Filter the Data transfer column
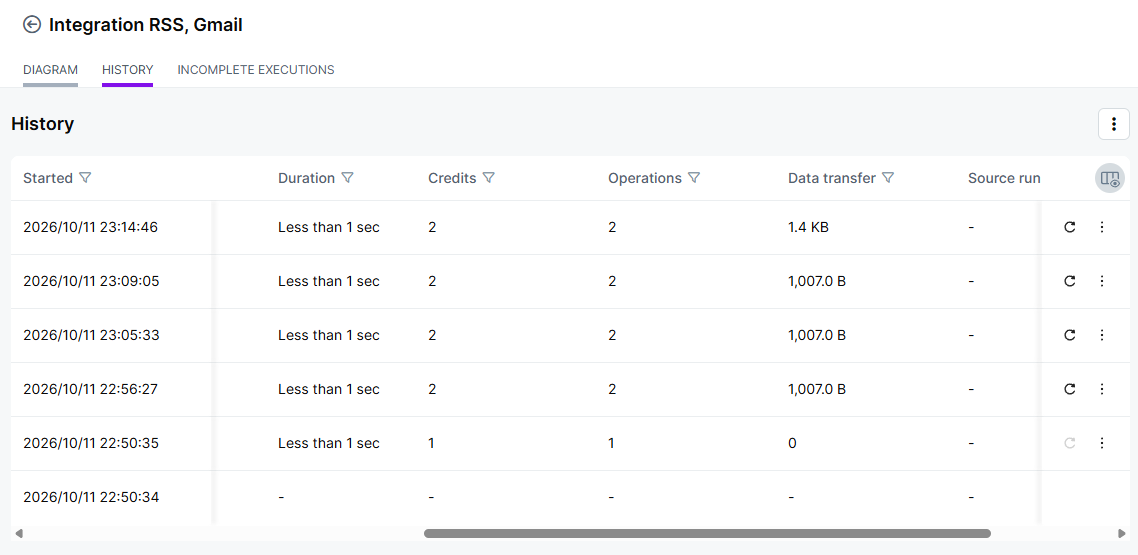1138x555 pixels. (x=888, y=178)
